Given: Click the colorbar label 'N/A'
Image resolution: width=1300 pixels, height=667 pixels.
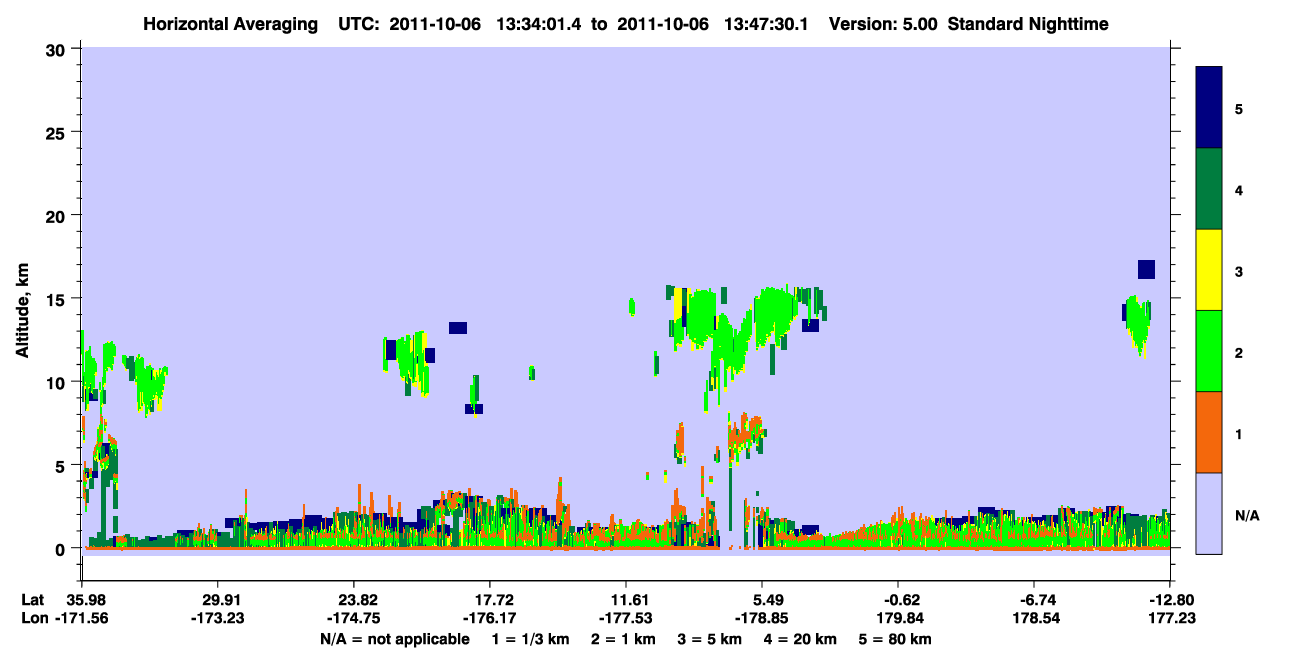Looking at the screenshot, I should (x=1247, y=516).
